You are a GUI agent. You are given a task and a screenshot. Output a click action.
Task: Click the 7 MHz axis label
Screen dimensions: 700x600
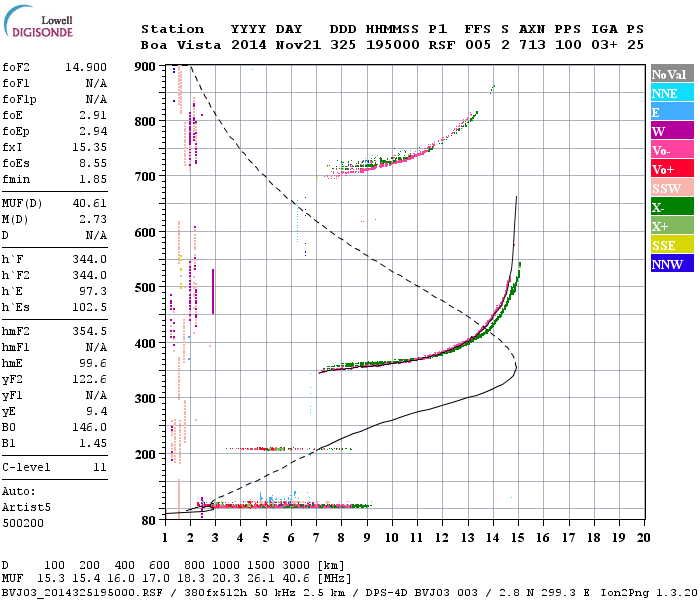coord(316,538)
